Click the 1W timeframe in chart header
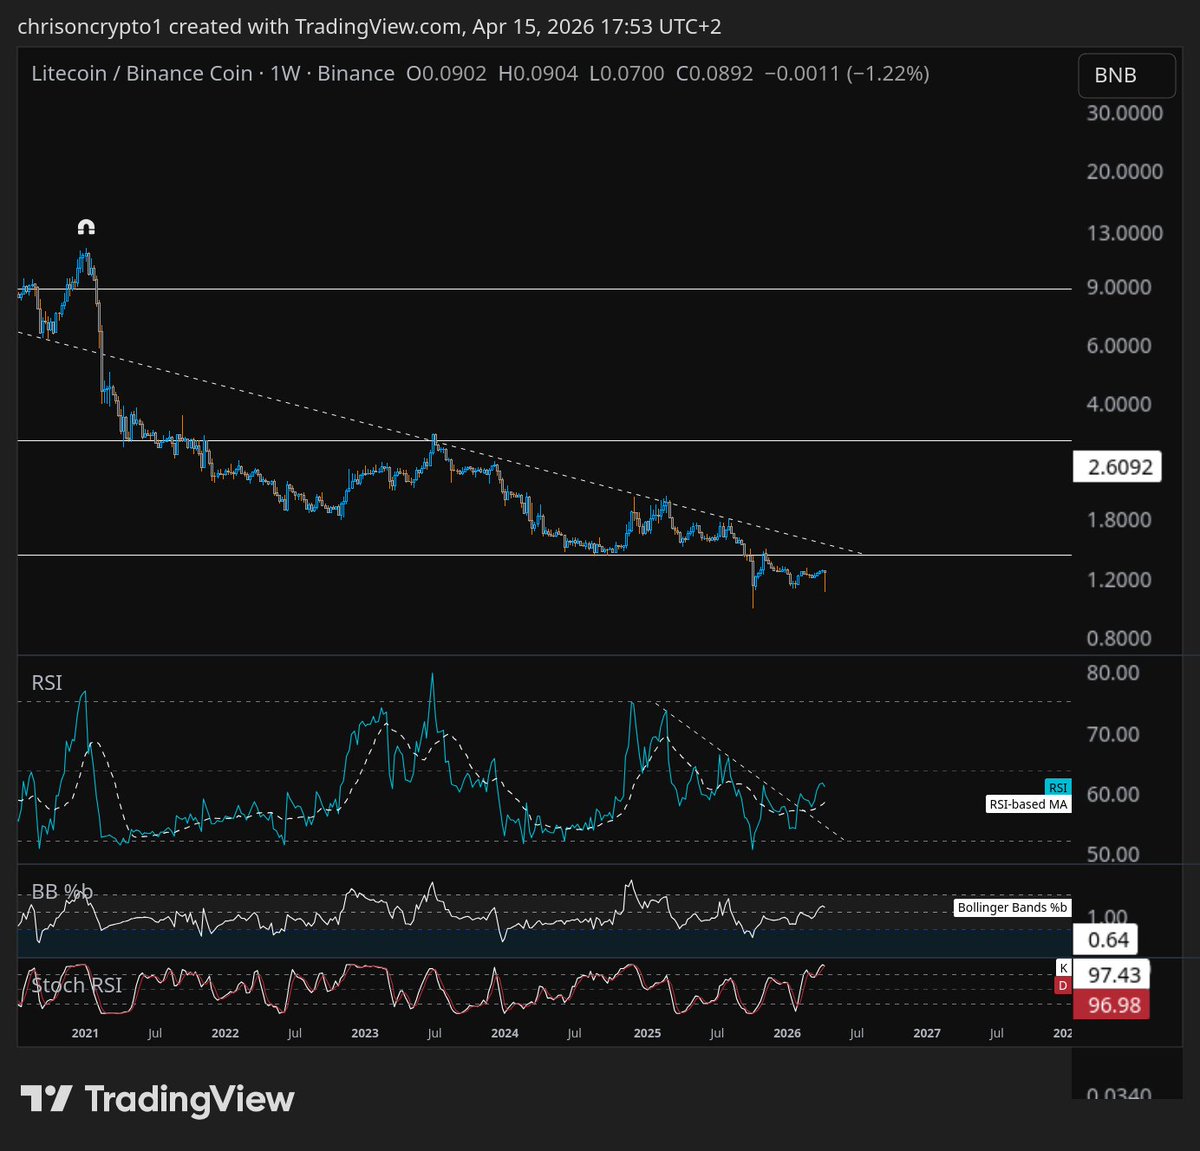Image resolution: width=1200 pixels, height=1151 pixels. pos(285,74)
